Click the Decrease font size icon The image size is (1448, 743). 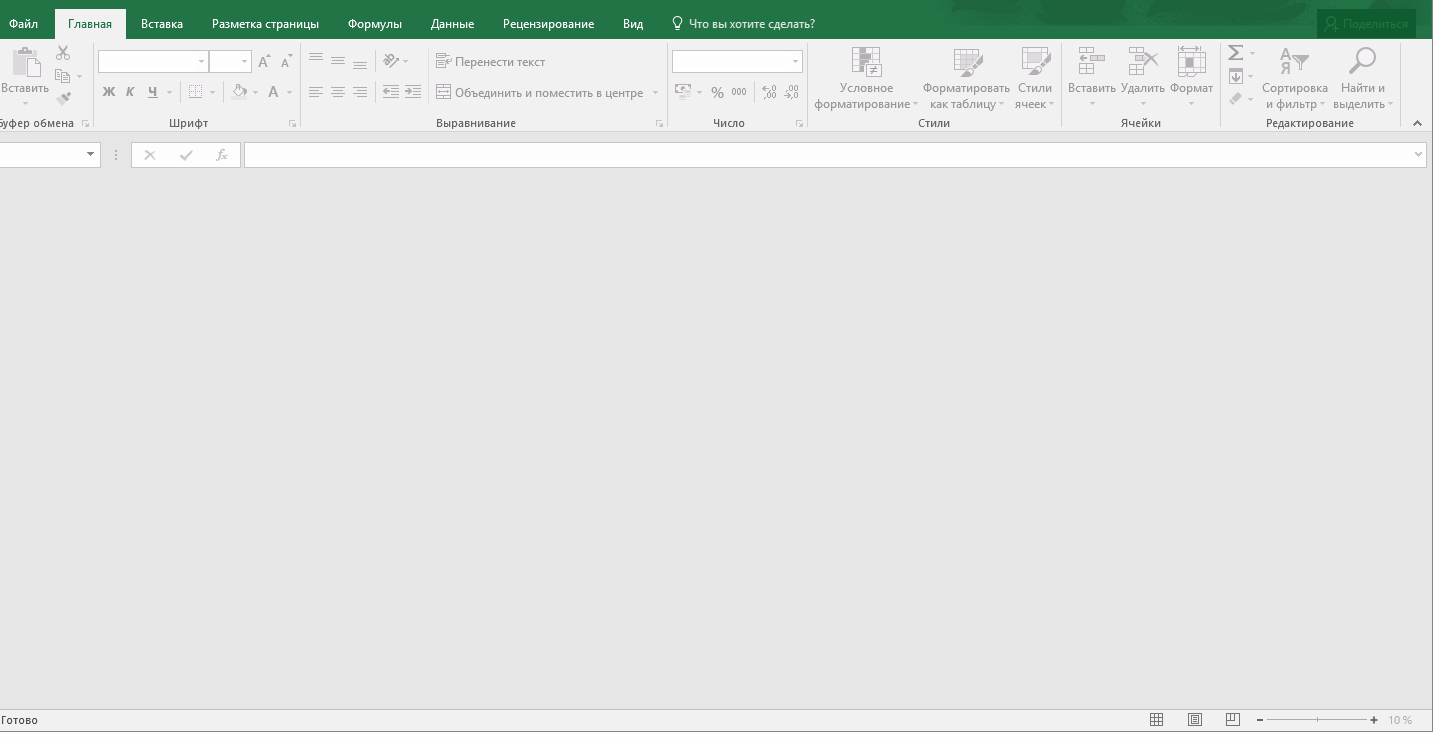pyautogui.click(x=286, y=62)
